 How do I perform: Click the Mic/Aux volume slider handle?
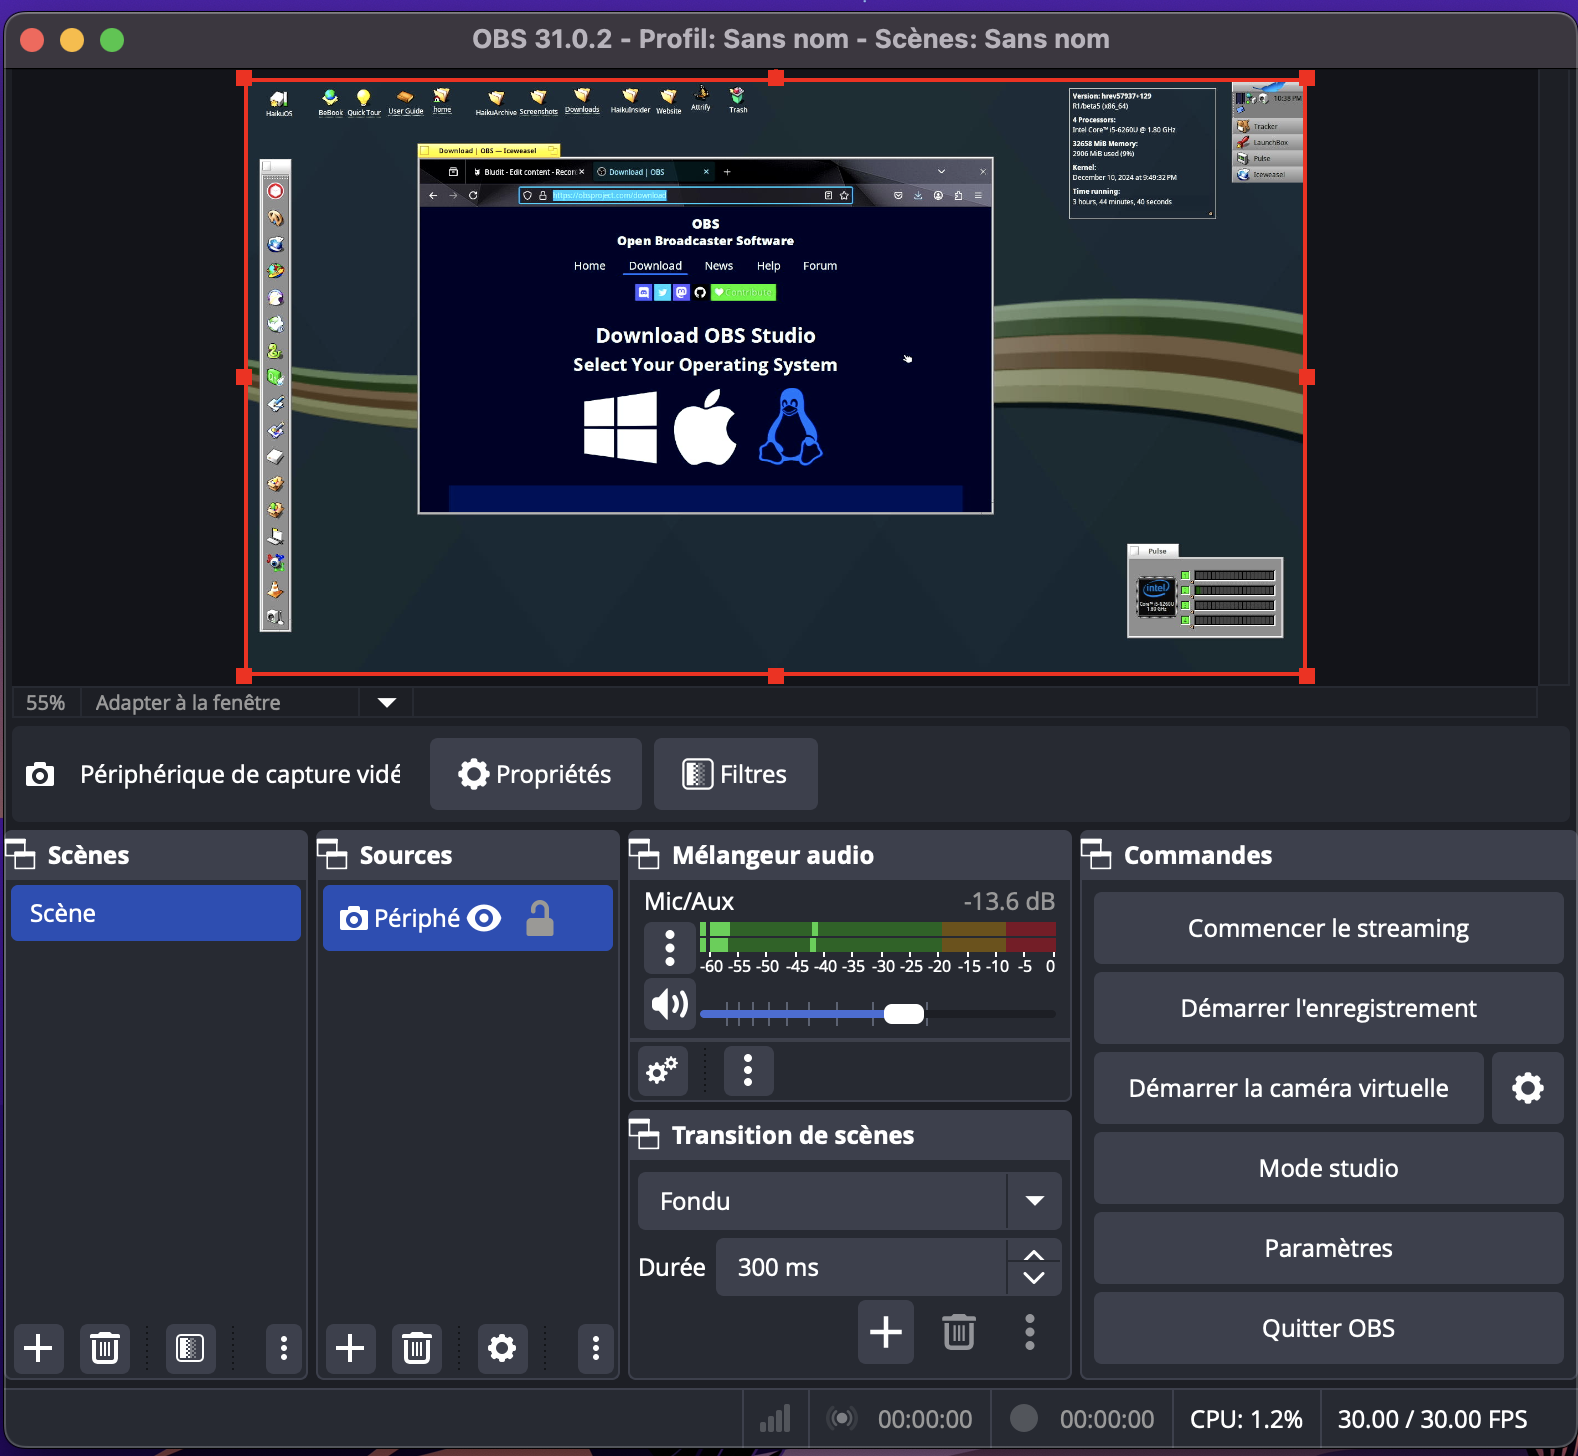(904, 1014)
